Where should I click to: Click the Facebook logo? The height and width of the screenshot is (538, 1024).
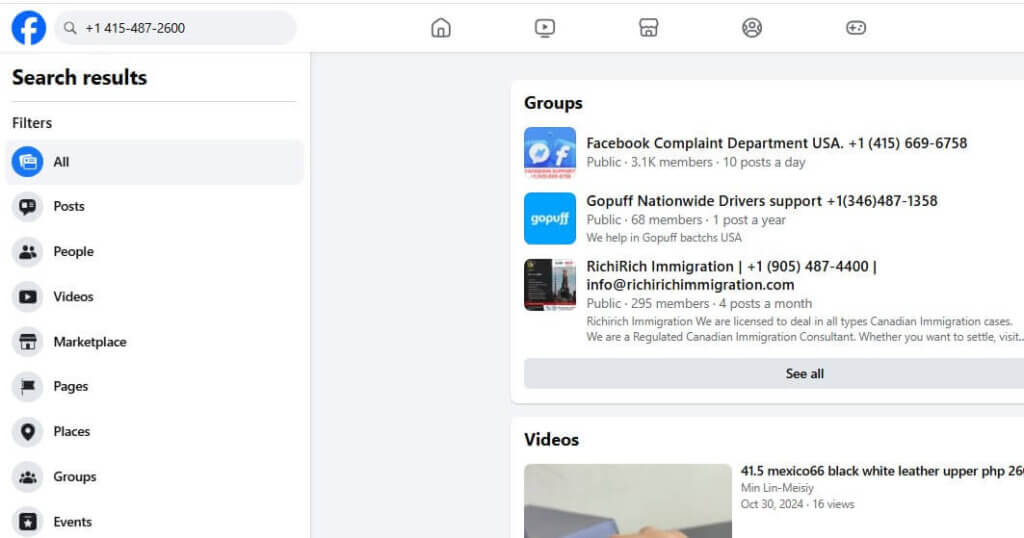(x=29, y=28)
